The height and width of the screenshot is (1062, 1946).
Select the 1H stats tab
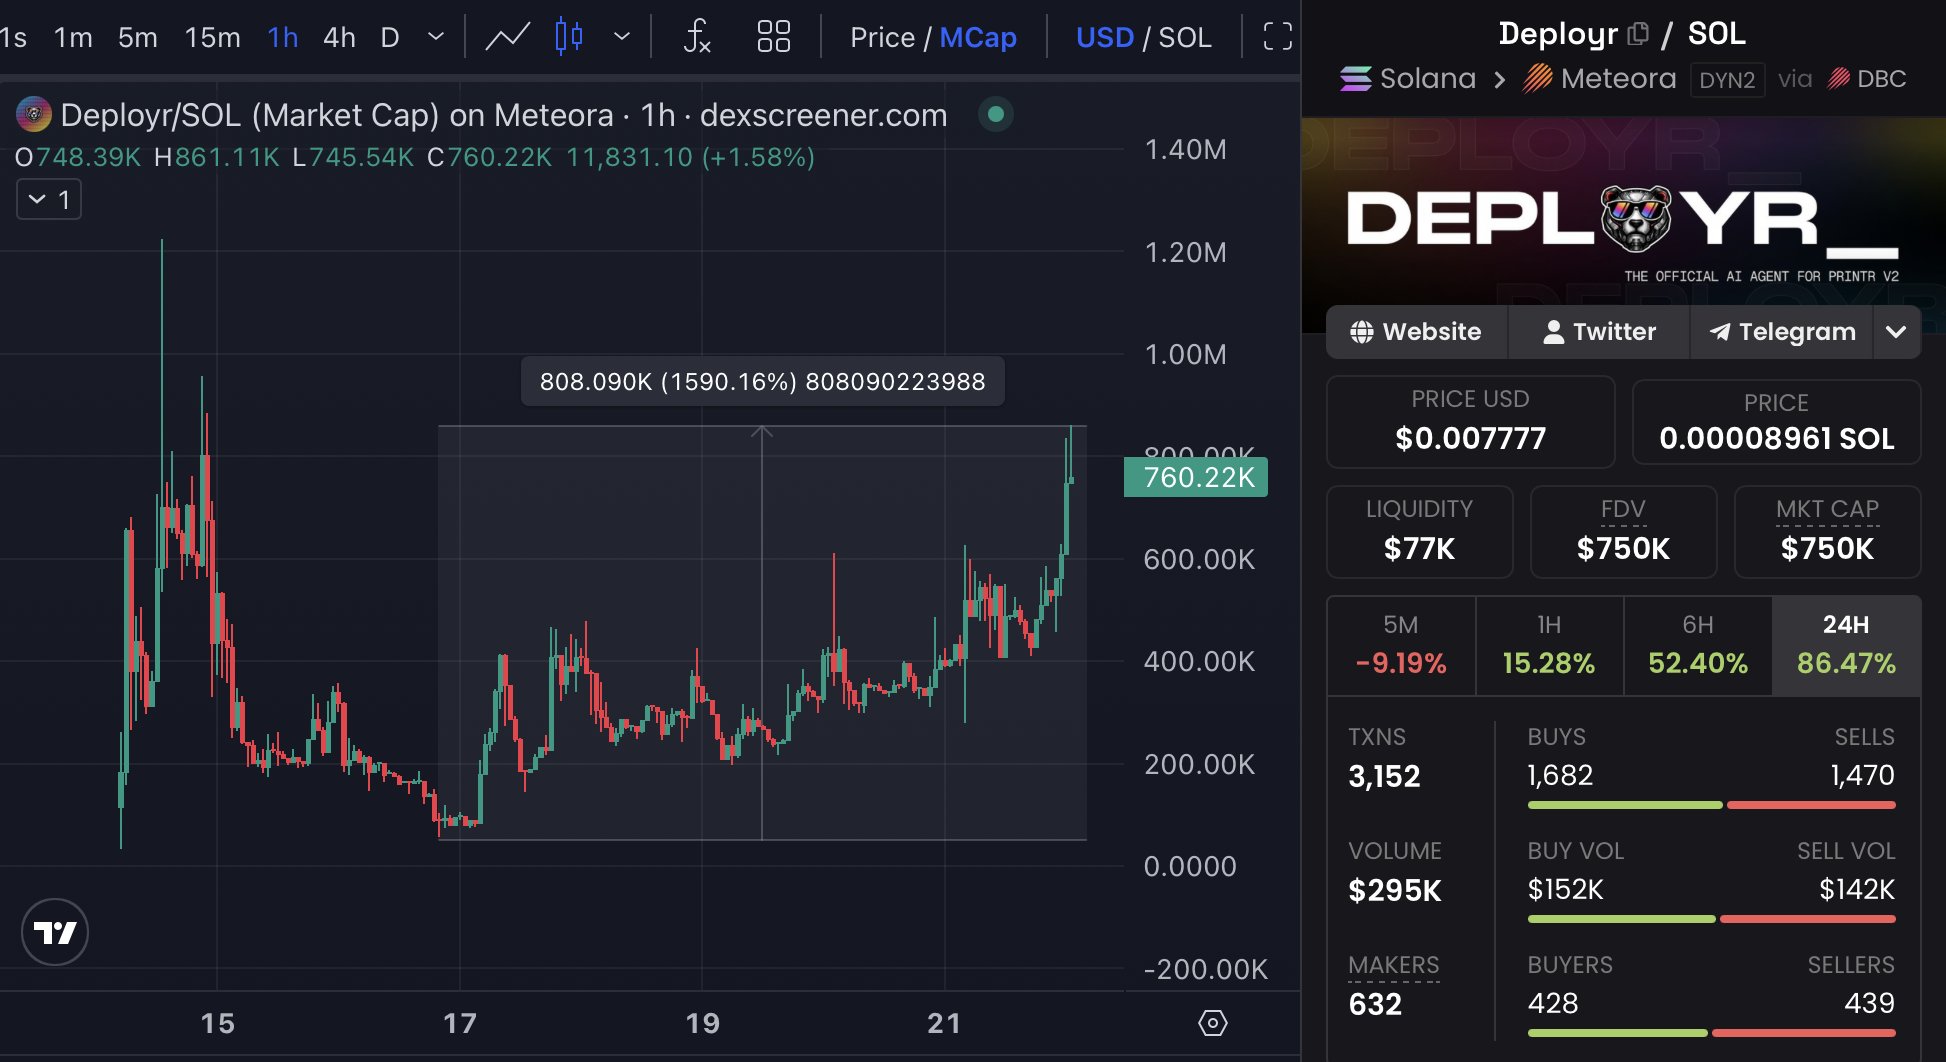1549,645
